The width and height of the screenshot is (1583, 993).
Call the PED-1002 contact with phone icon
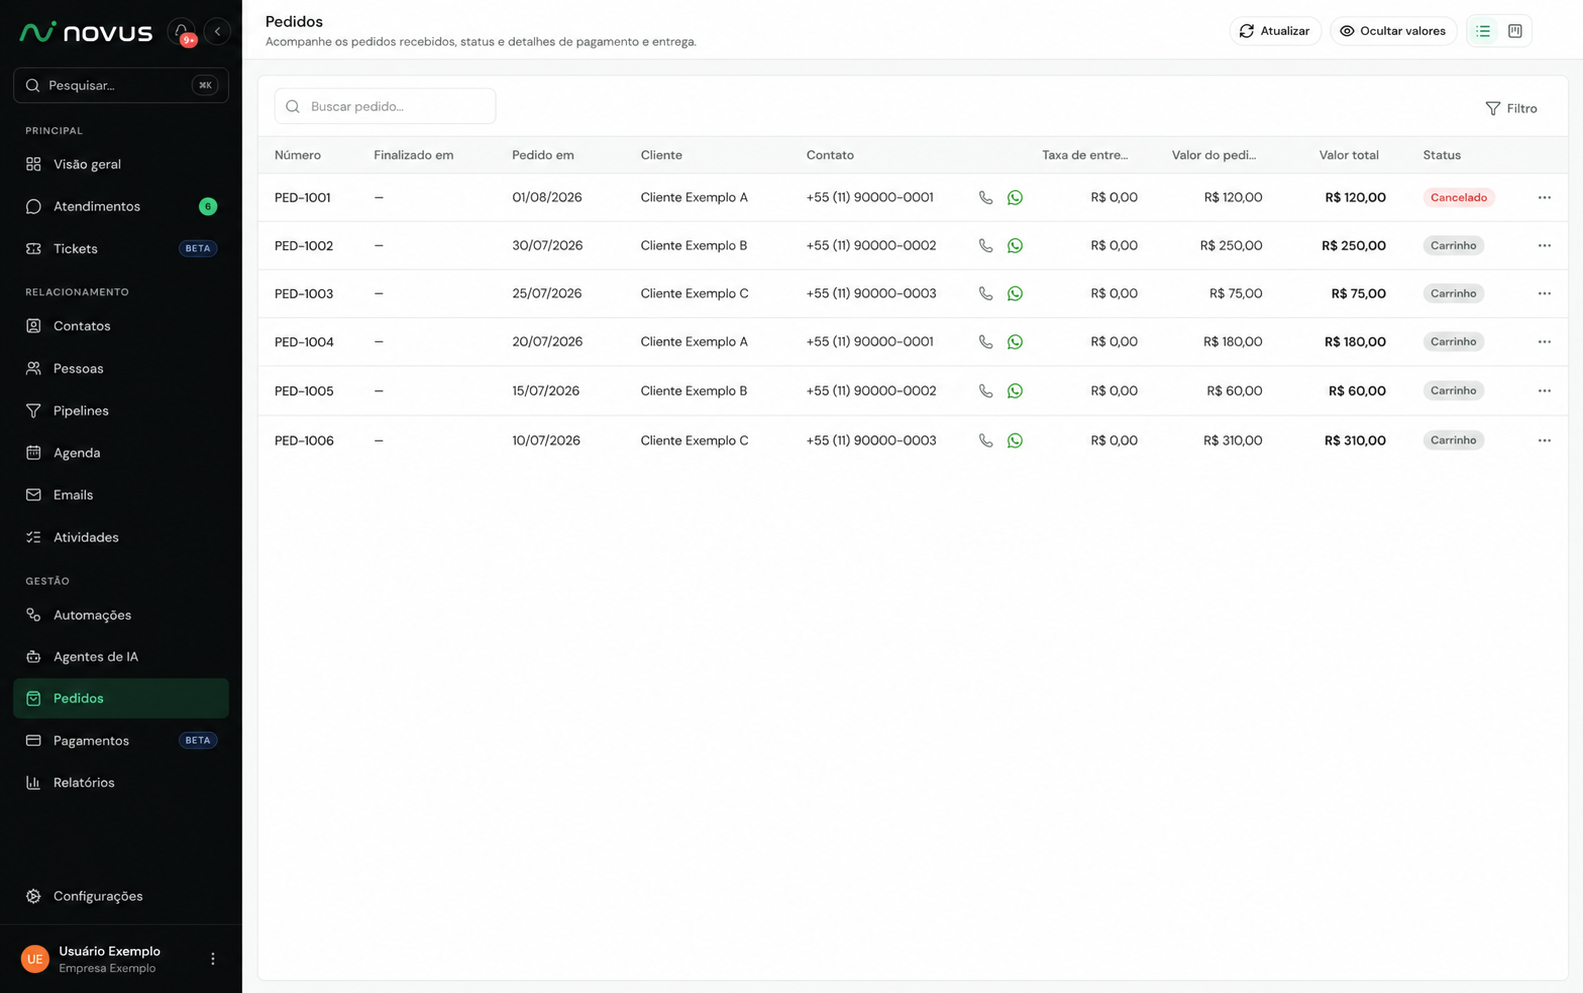(985, 246)
